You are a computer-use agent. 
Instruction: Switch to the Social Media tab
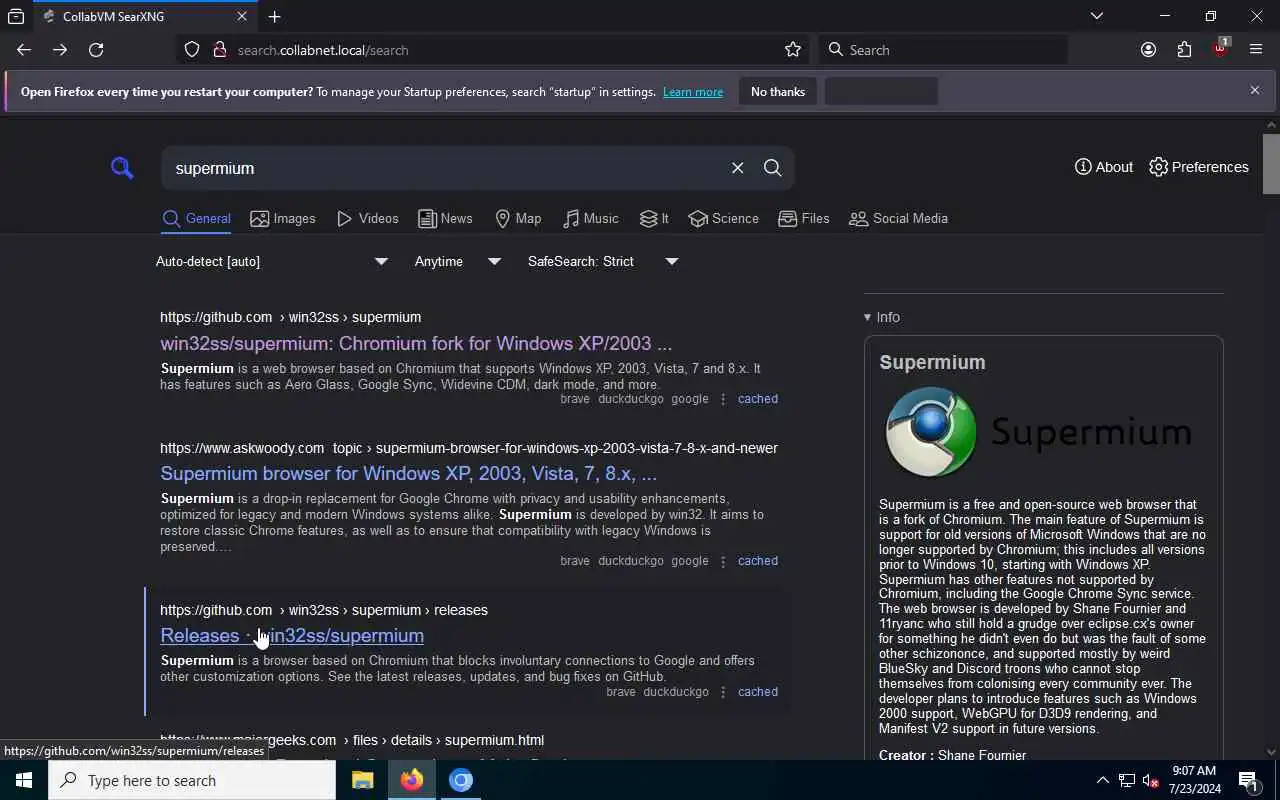tap(898, 218)
